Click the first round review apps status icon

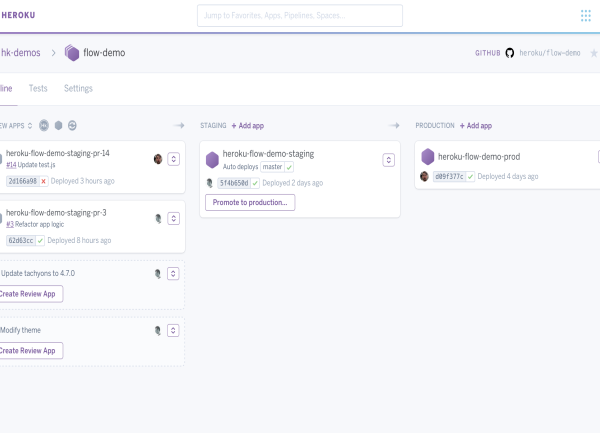(x=44, y=125)
